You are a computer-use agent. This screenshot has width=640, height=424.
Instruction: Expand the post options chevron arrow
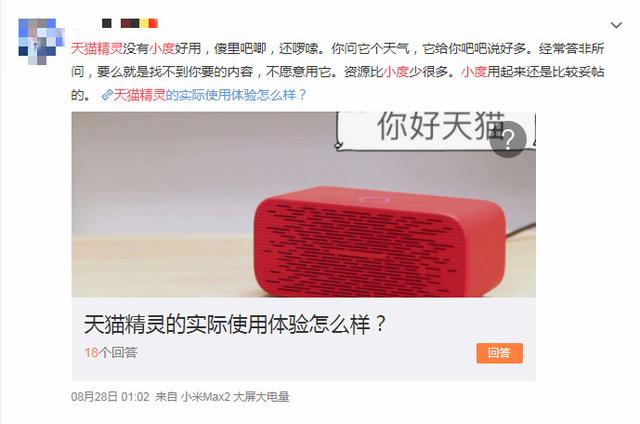coord(616,25)
